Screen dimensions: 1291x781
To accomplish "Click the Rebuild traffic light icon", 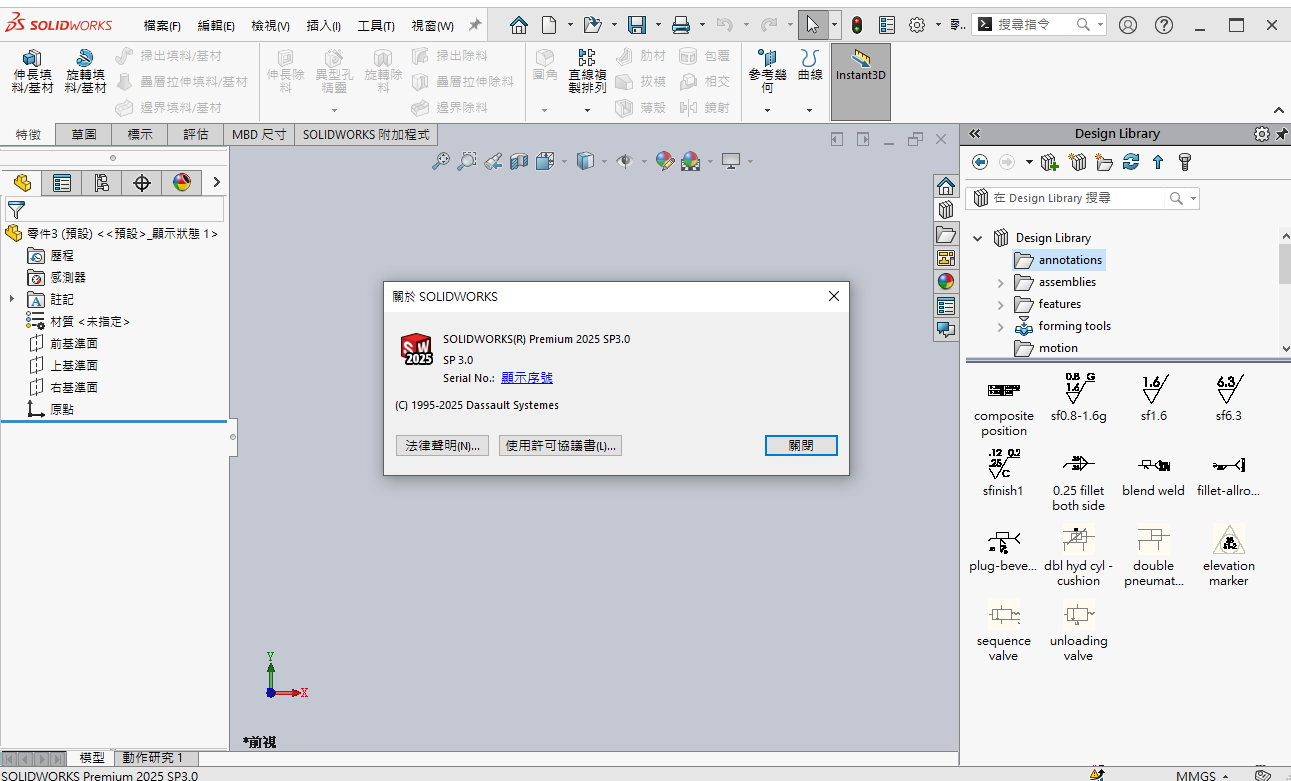I will click(x=857, y=25).
